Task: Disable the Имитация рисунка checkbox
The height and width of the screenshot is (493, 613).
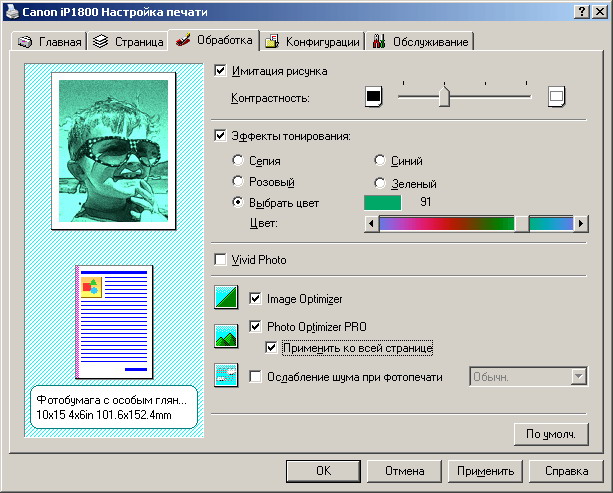Action: pos(221,71)
